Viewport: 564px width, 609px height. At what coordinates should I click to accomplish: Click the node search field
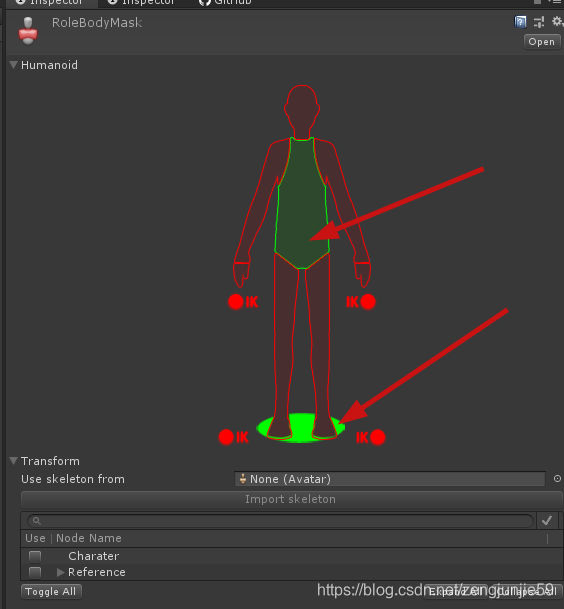pyautogui.click(x=280, y=521)
